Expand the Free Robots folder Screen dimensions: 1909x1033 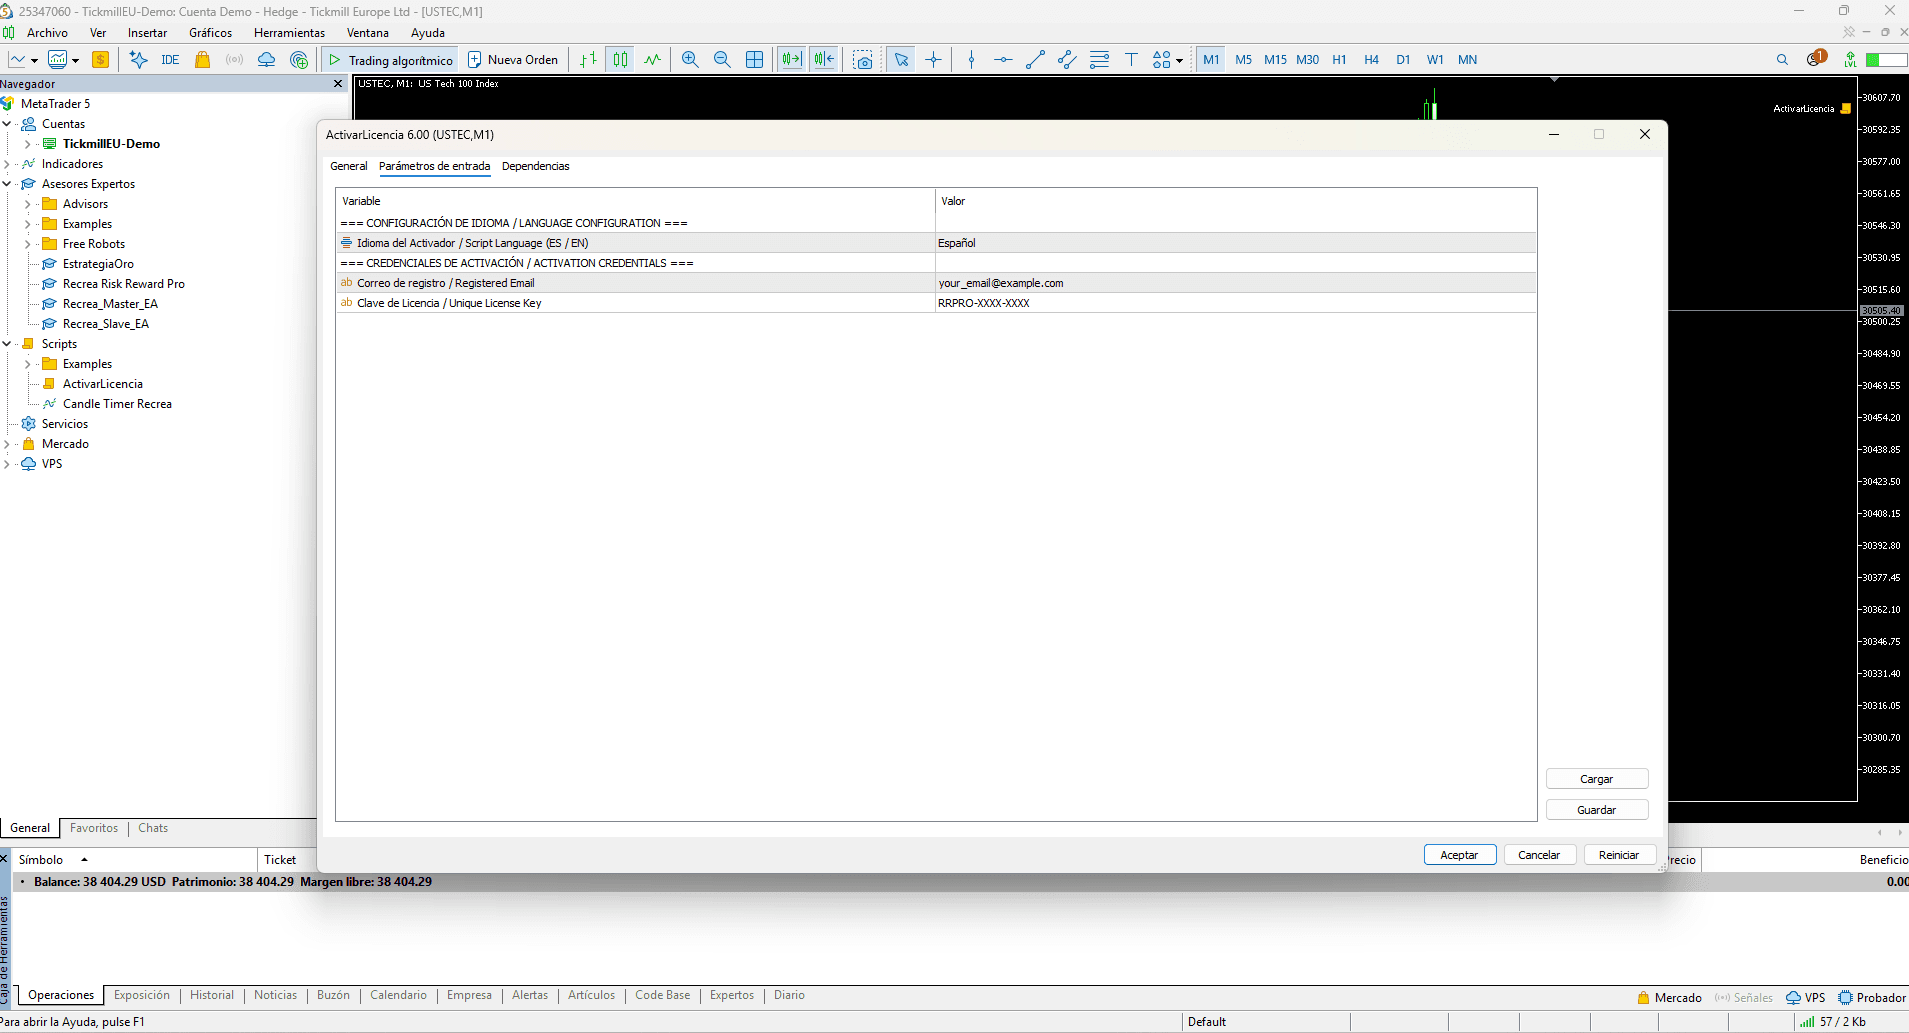click(28, 244)
